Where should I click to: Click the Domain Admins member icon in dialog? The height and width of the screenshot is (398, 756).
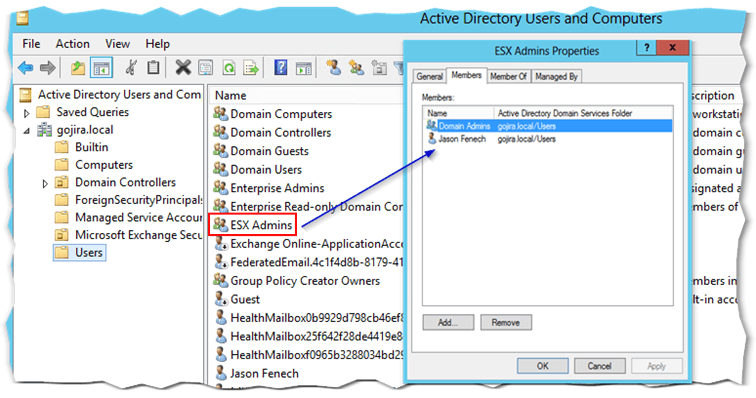click(432, 125)
